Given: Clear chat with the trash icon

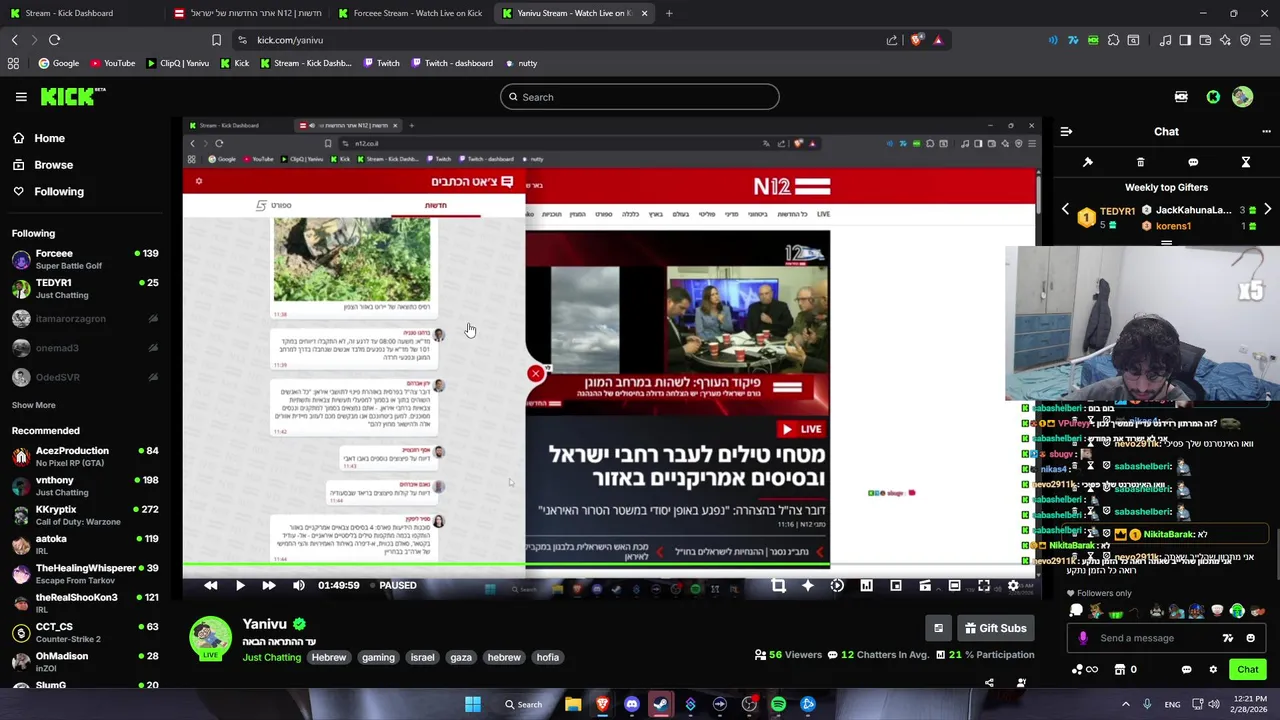Looking at the screenshot, I should click(1140, 162).
